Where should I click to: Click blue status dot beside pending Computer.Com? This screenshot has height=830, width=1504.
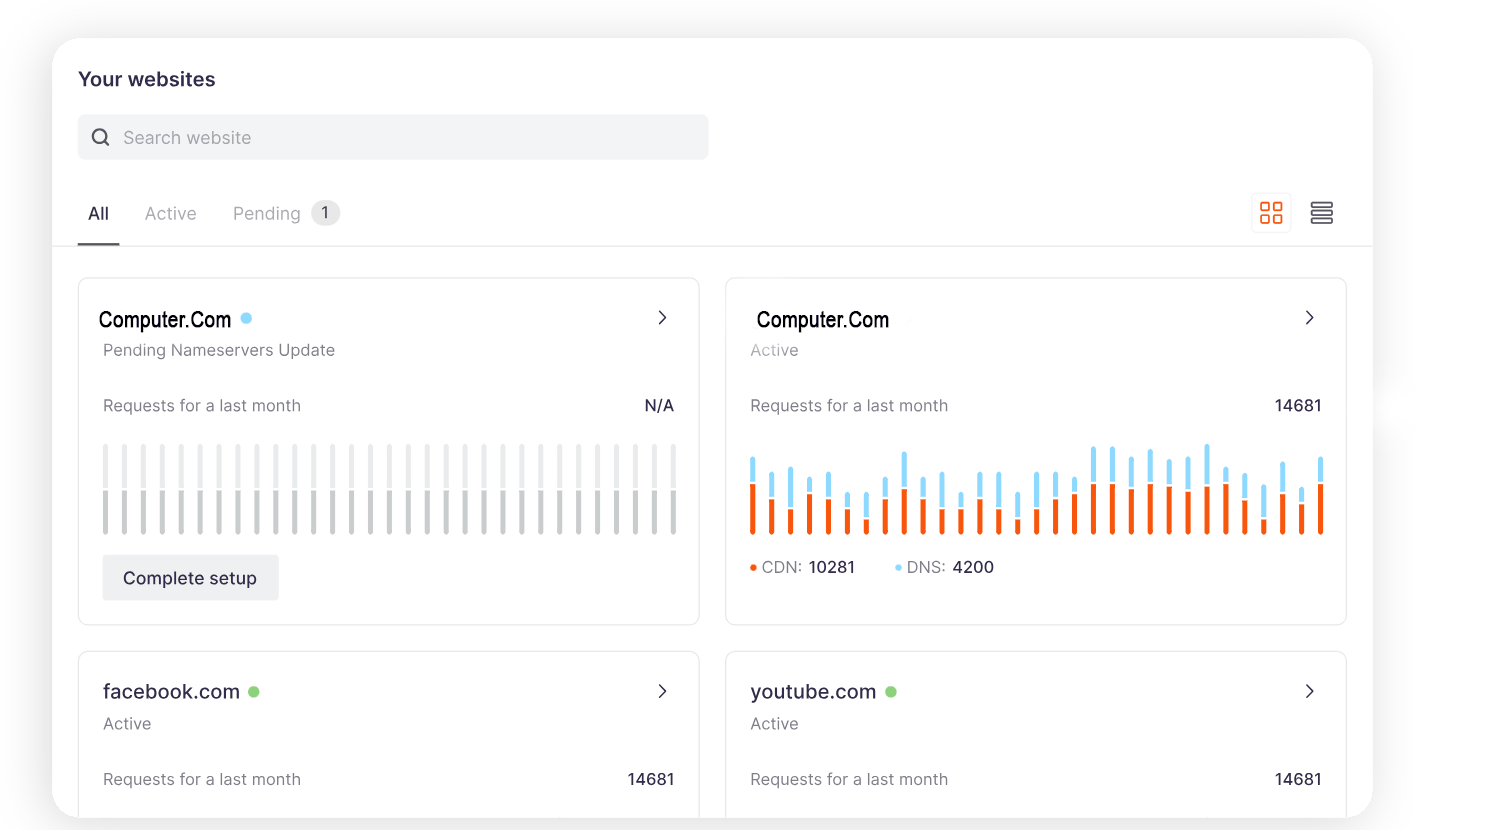click(246, 318)
